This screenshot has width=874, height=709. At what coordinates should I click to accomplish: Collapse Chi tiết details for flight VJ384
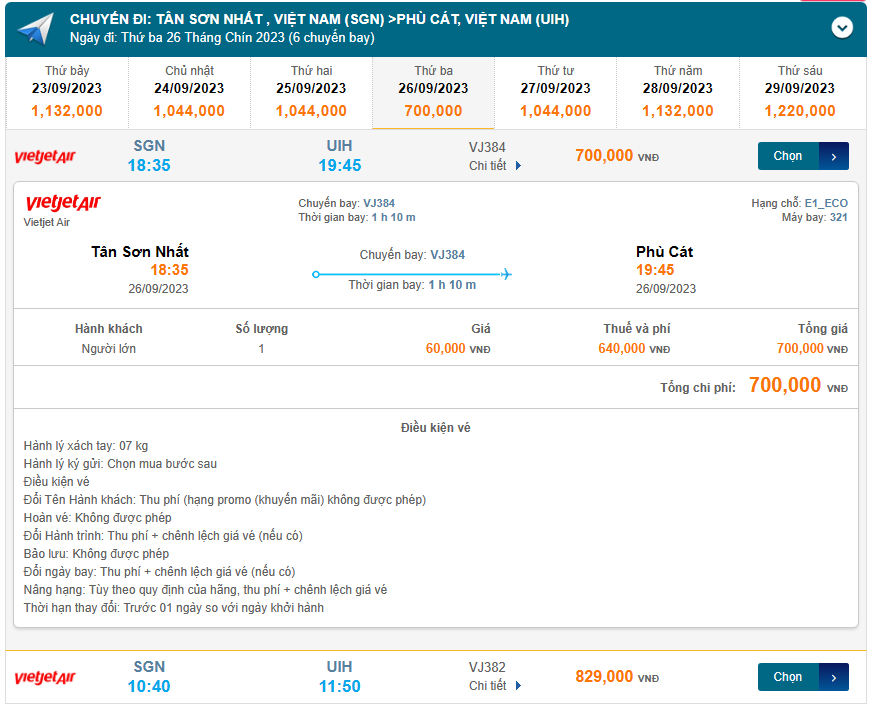coord(495,166)
